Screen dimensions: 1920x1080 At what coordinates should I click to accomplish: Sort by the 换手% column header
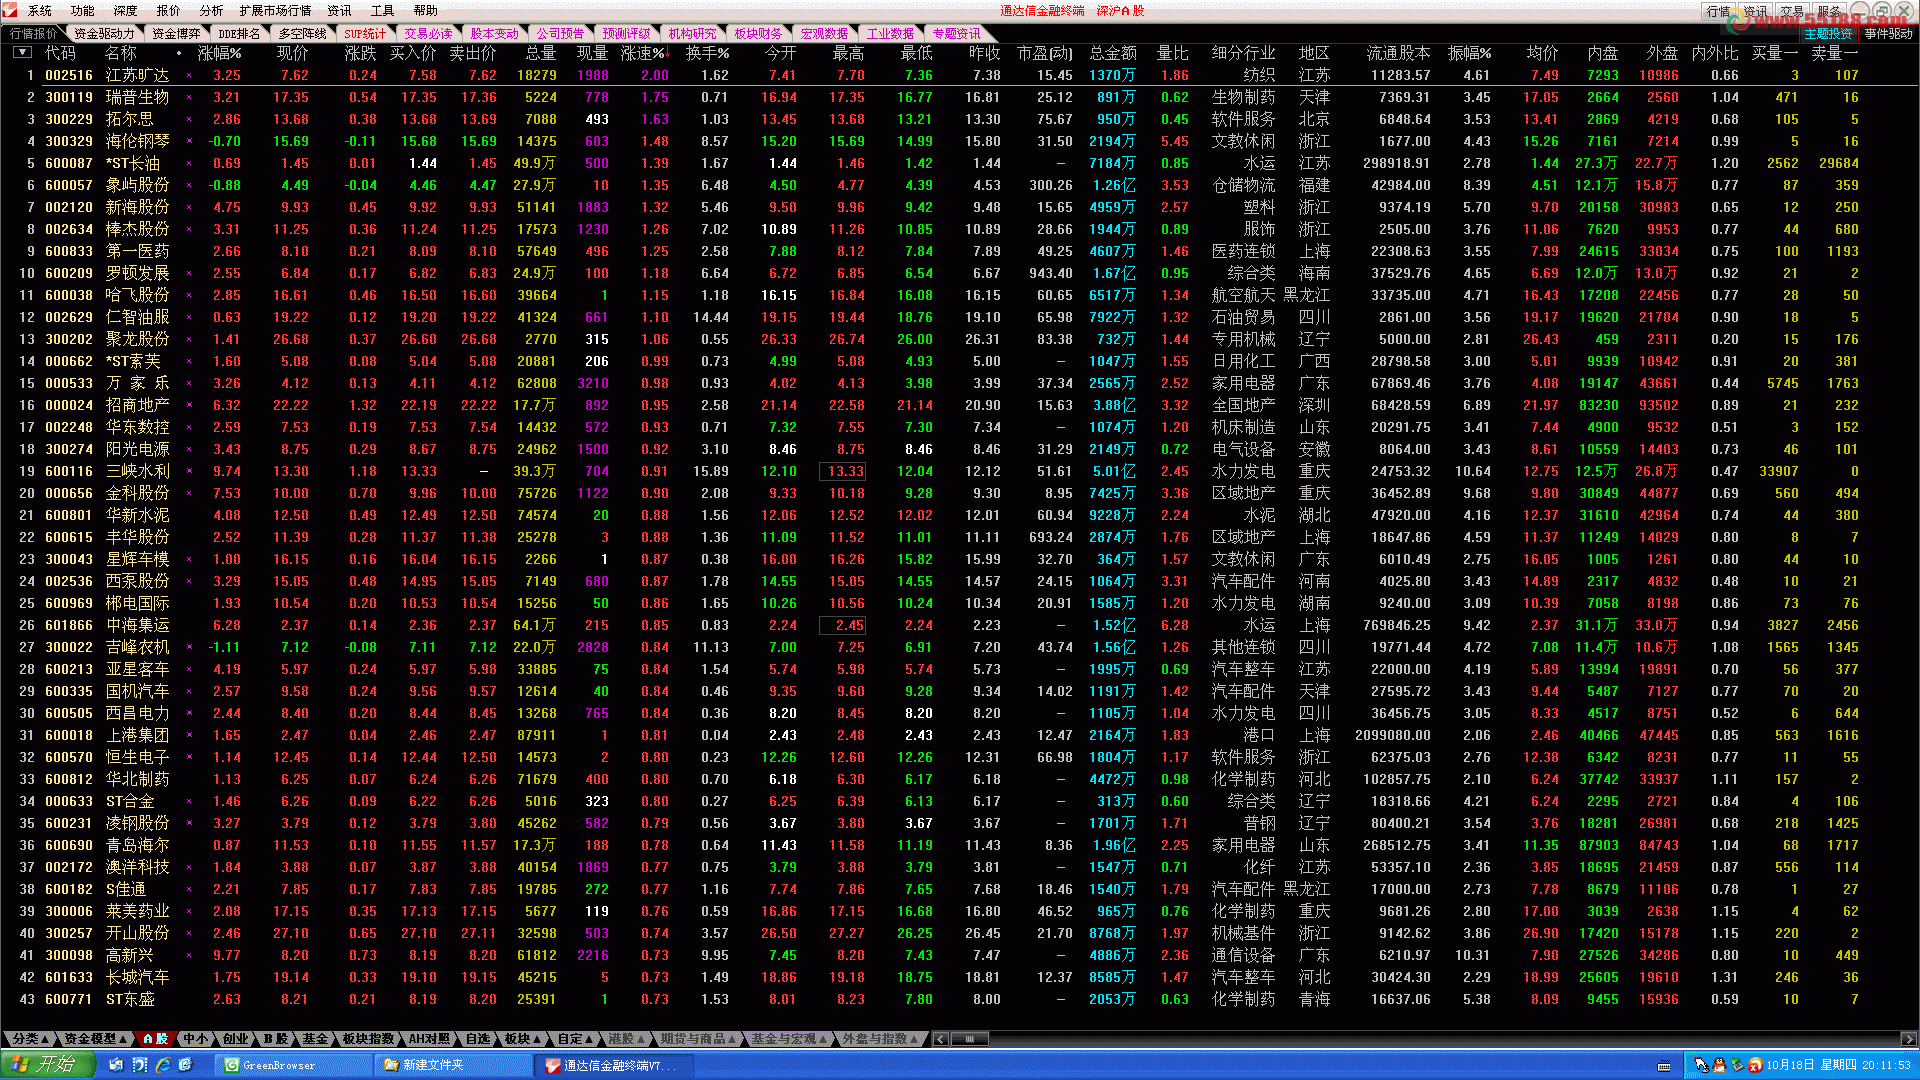click(x=707, y=53)
